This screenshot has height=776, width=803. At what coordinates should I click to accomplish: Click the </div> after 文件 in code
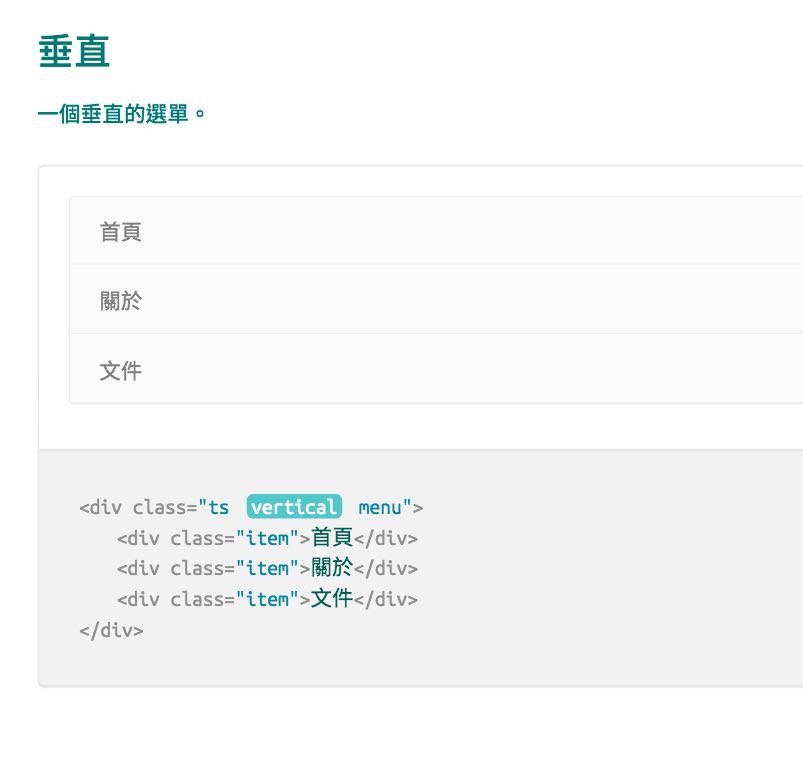[x=386, y=599]
